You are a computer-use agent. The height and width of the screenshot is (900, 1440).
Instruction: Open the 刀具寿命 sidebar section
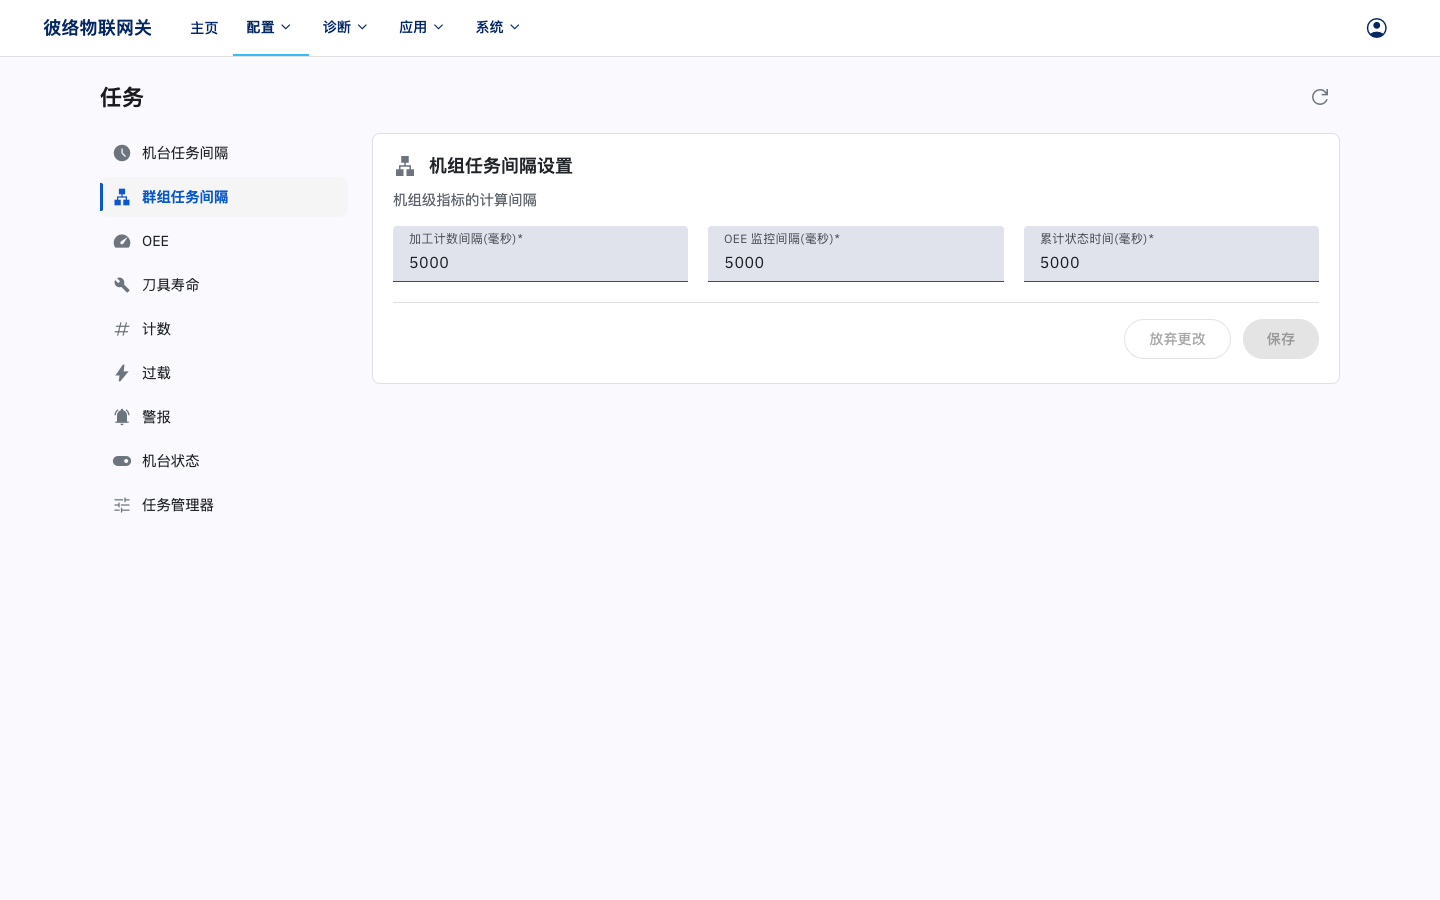pyautogui.click(x=224, y=285)
